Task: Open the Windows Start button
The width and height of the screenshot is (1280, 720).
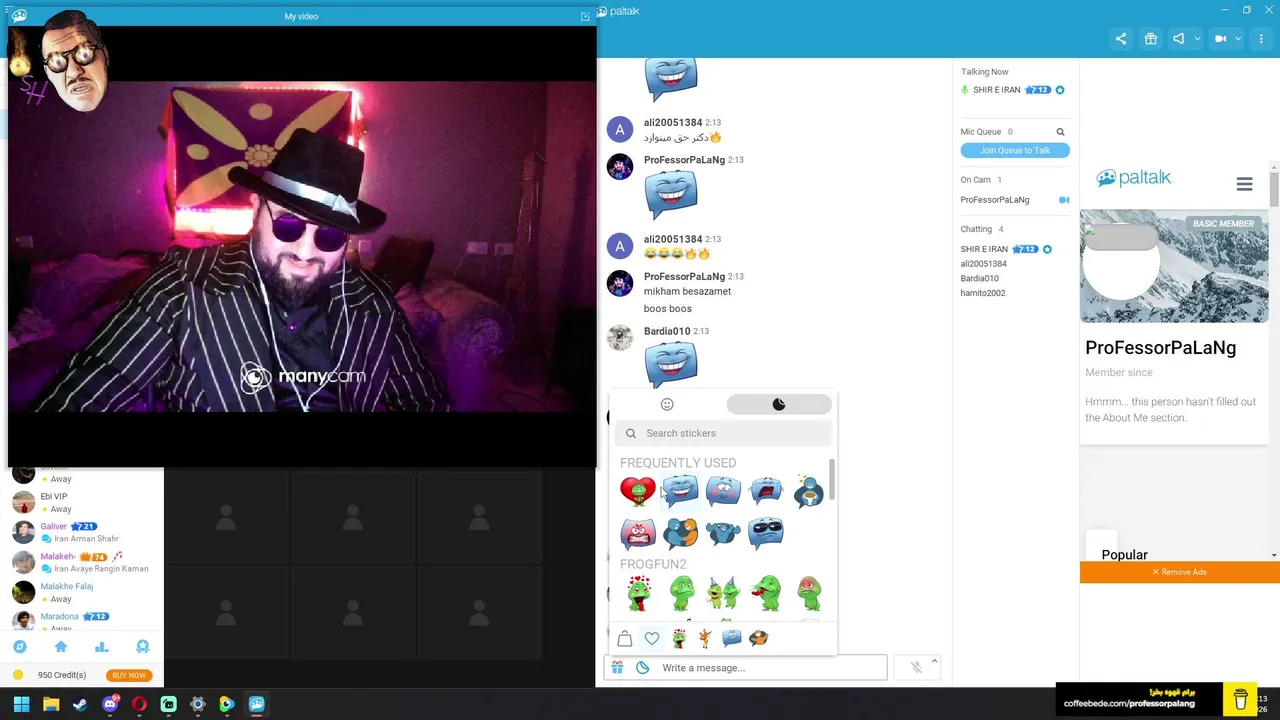Action: point(21,704)
